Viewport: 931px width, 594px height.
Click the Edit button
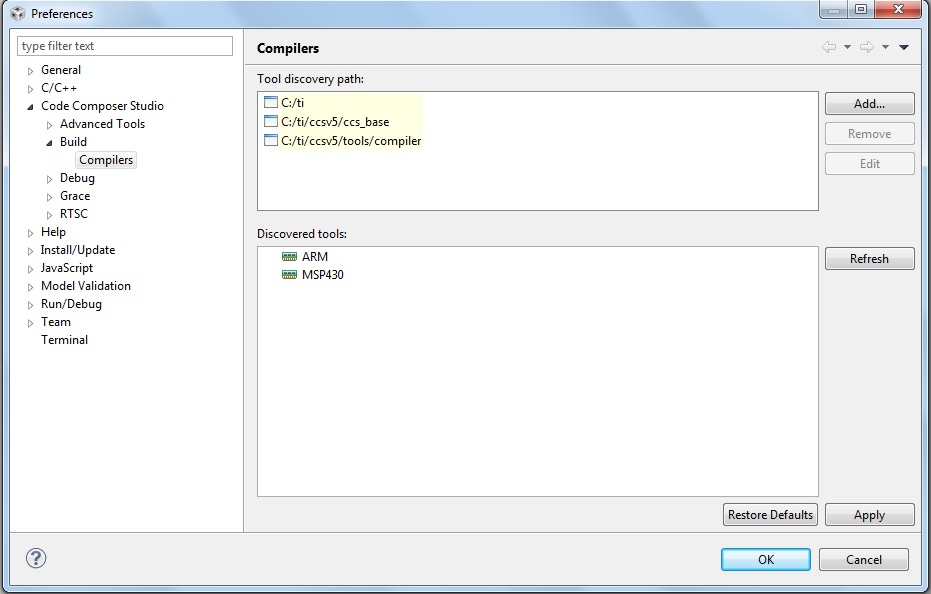click(x=869, y=163)
